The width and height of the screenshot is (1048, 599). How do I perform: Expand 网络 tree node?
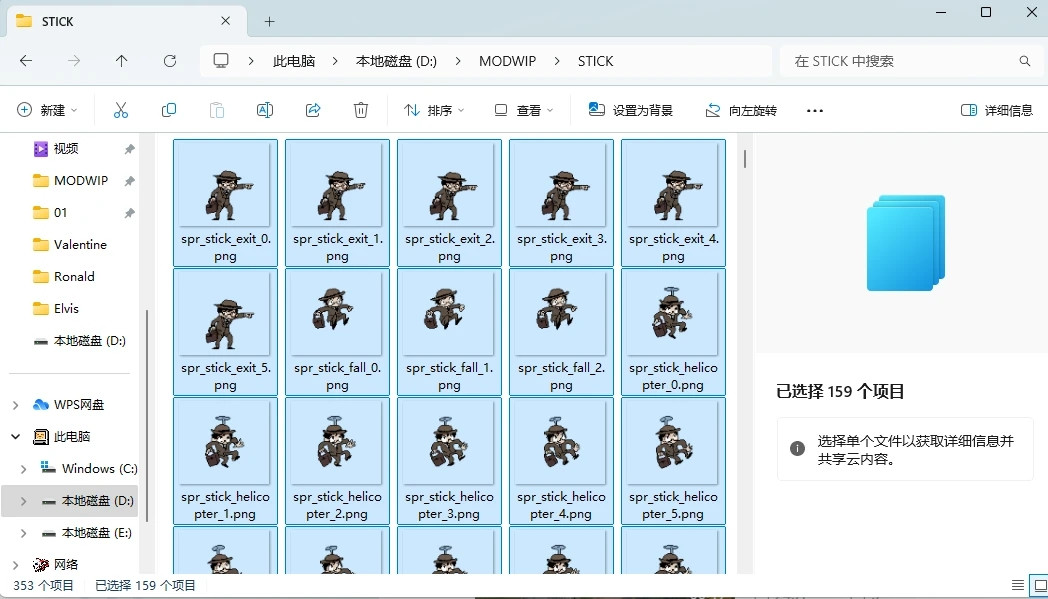click(x=16, y=565)
